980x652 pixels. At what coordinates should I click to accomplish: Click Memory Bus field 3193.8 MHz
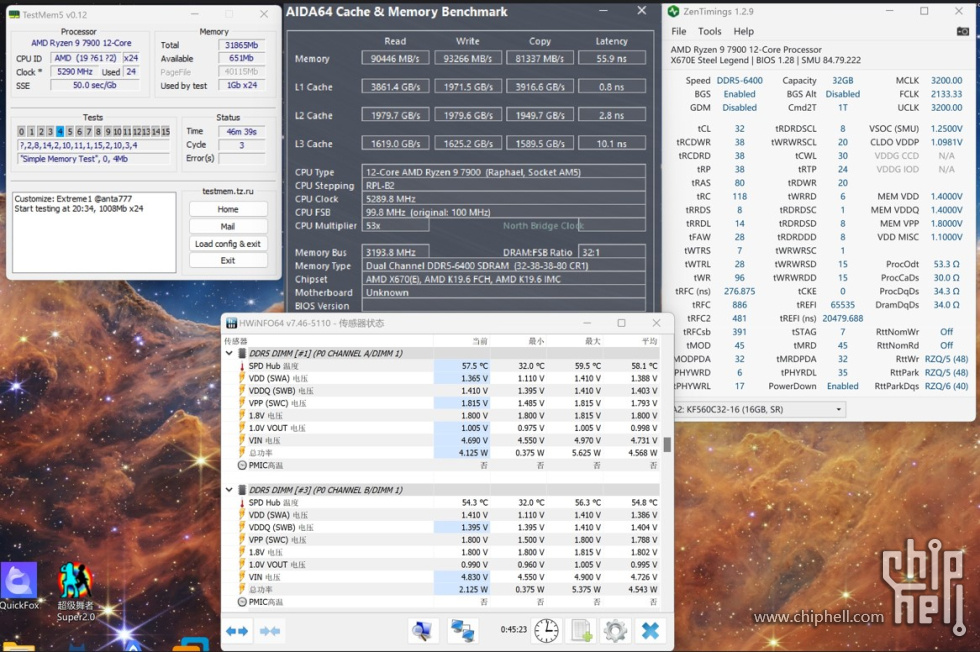[396, 252]
